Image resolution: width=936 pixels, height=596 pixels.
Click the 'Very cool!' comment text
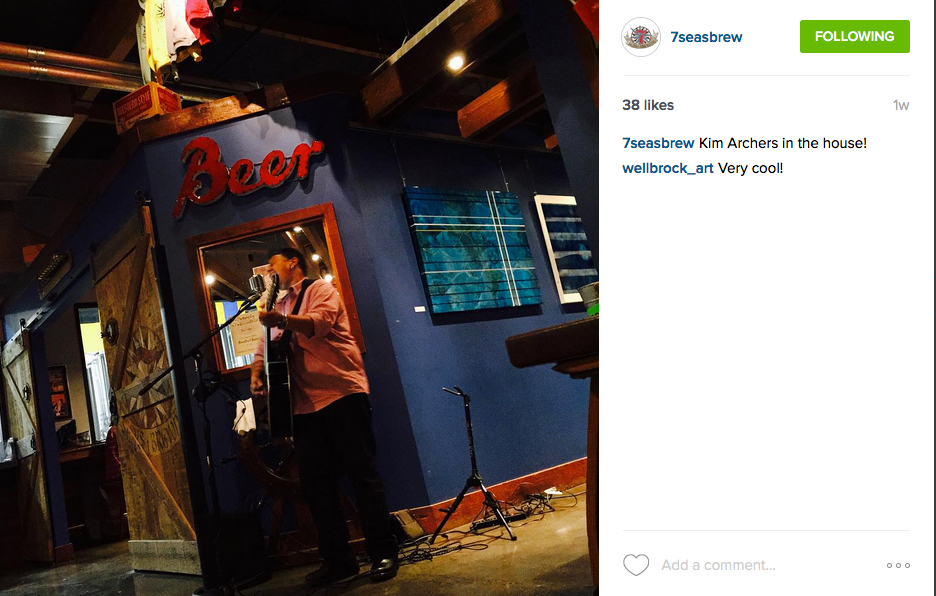(x=750, y=168)
